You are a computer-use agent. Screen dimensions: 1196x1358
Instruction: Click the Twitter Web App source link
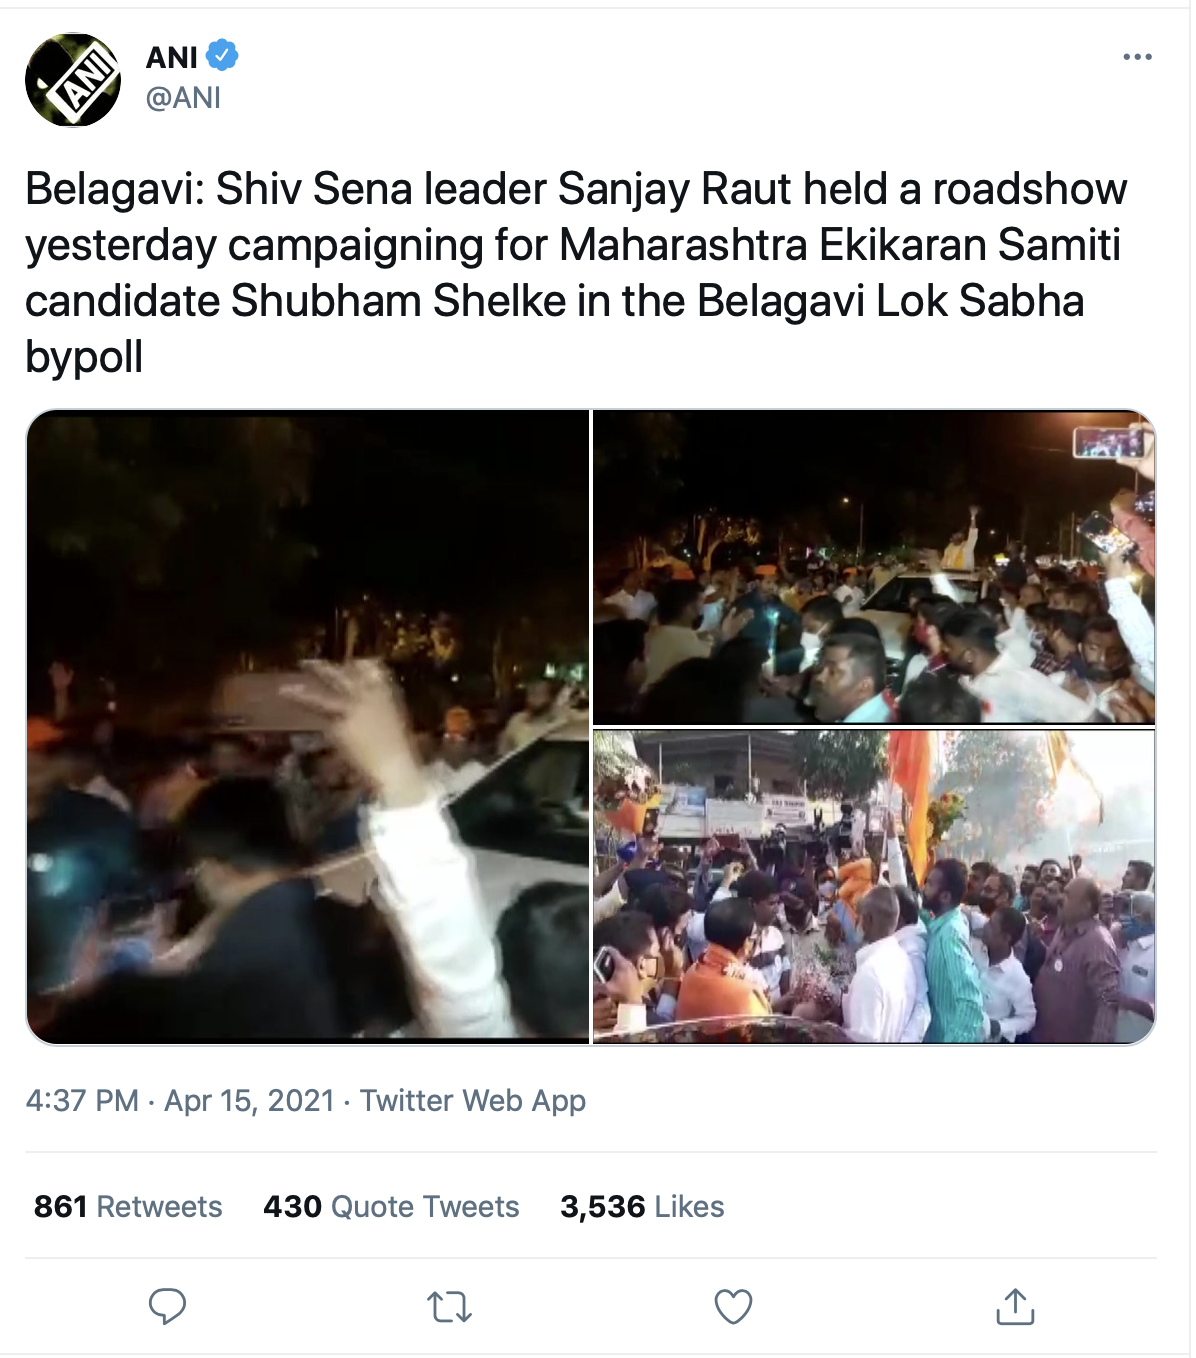tap(473, 1100)
